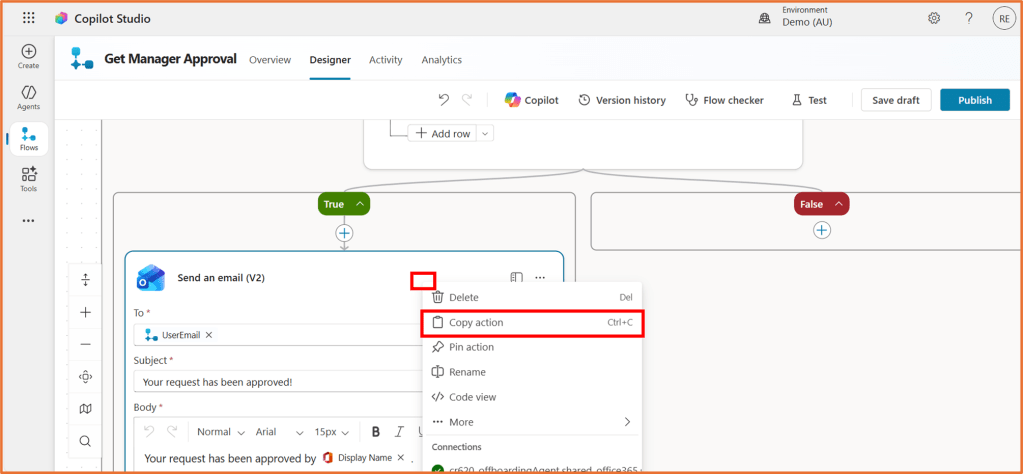Open Version history
The height and width of the screenshot is (474, 1023).
622,100
